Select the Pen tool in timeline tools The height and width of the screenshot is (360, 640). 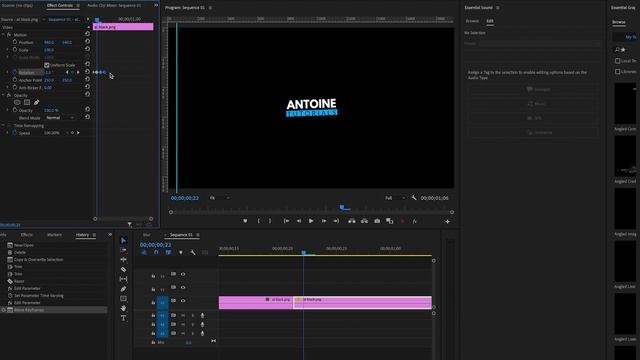(123, 289)
